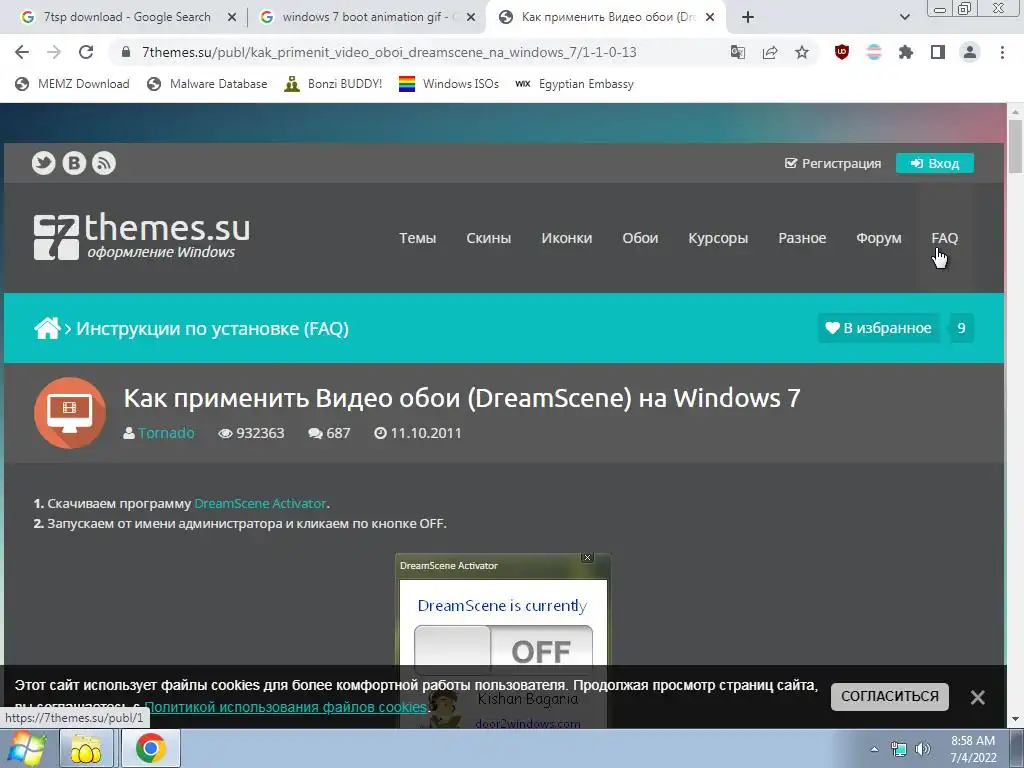
Task: Click the address bar URL
Action: 389,52
